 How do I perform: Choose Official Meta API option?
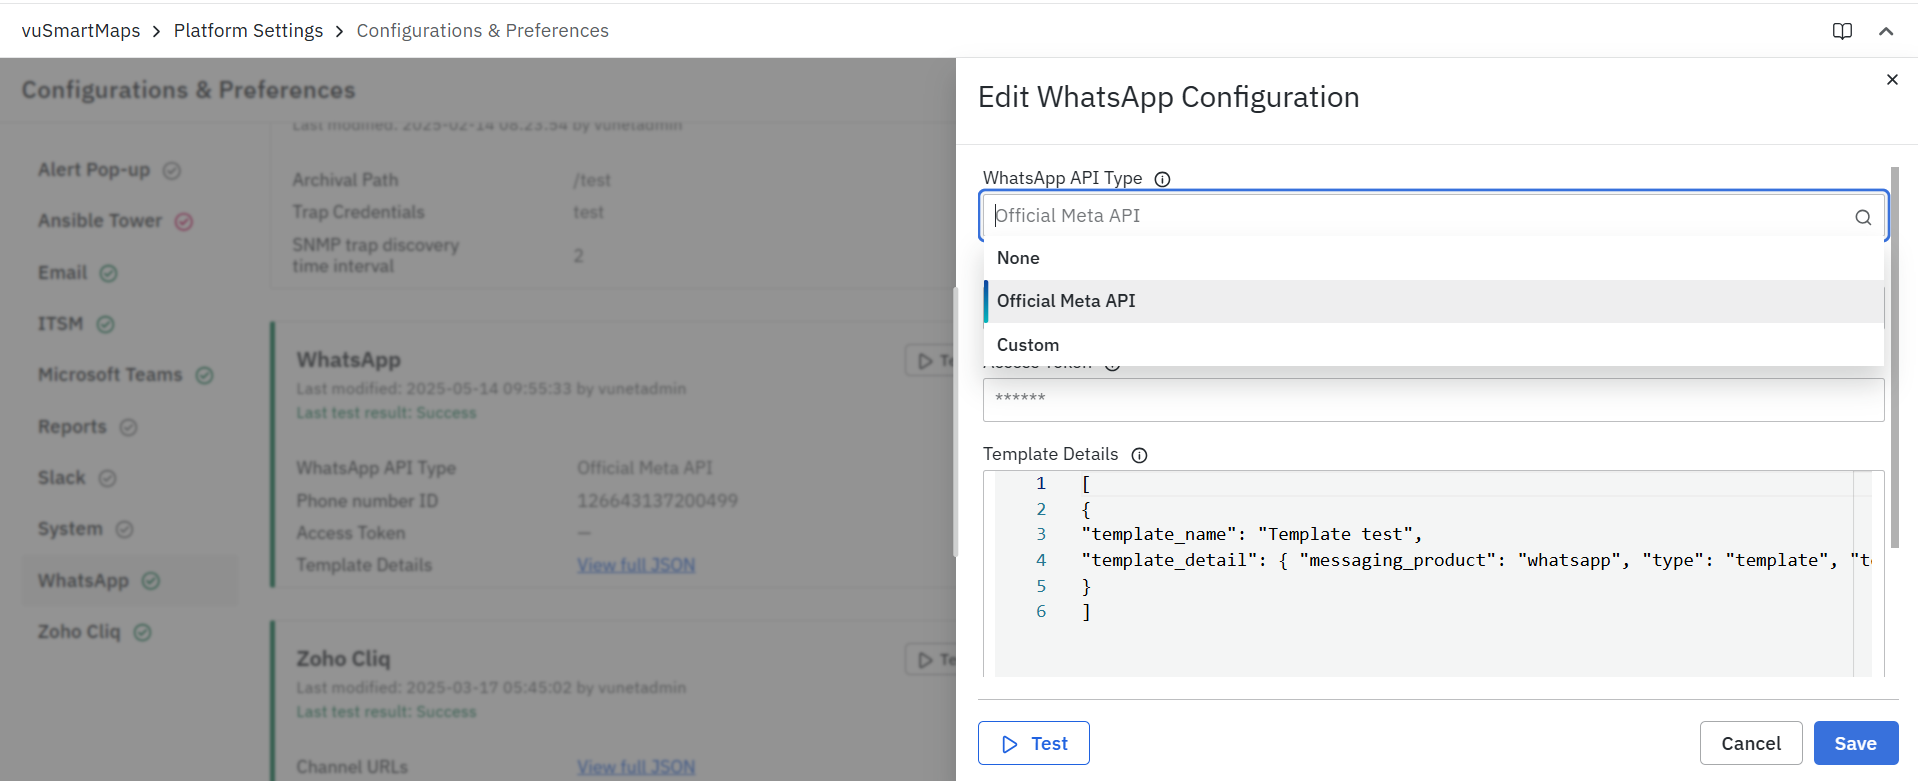[x=1066, y=301]
